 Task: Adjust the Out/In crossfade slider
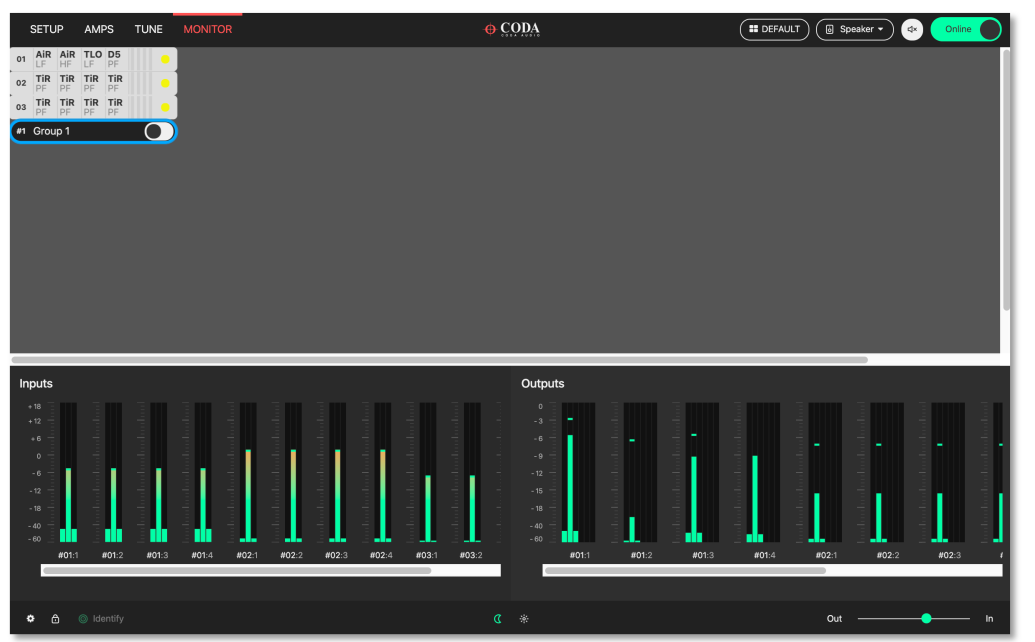pyautogui.click(x=926, y=618)
